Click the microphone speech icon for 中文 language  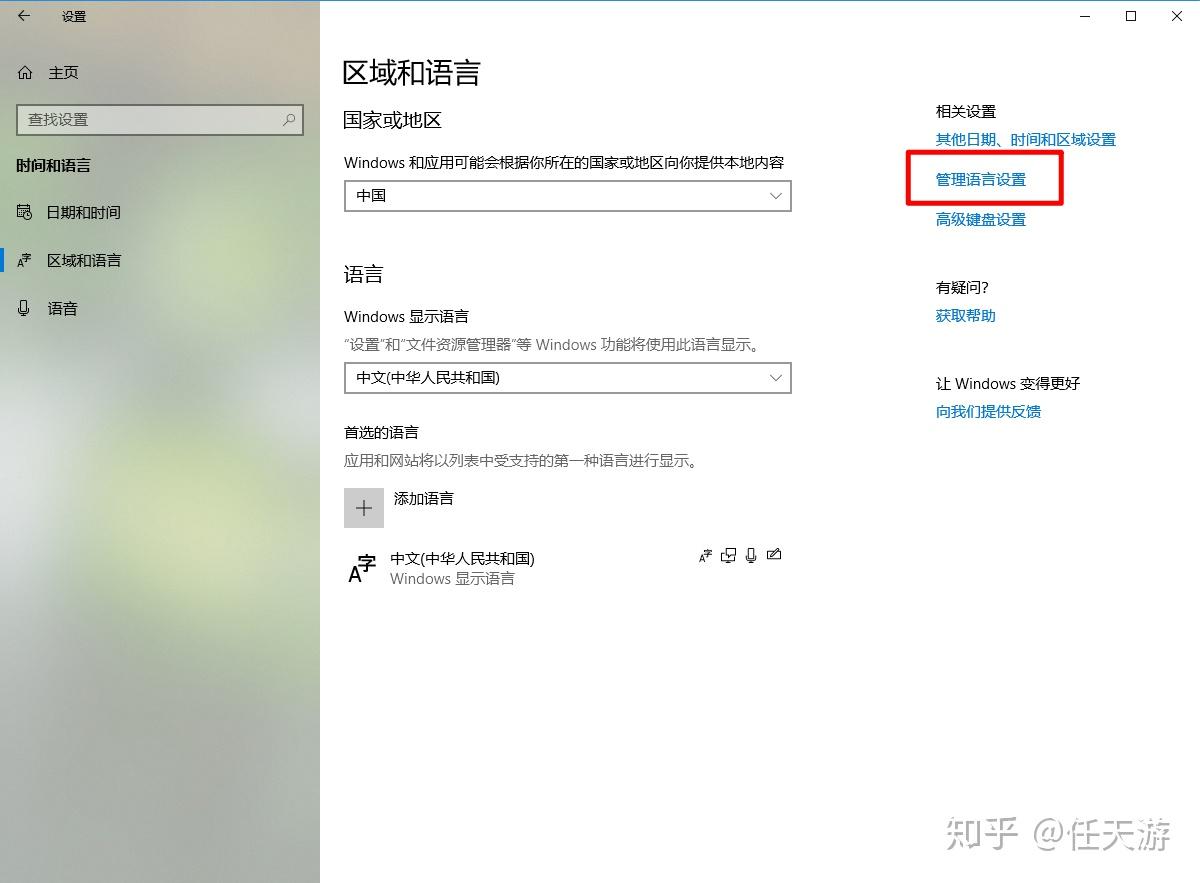(751, 555)
